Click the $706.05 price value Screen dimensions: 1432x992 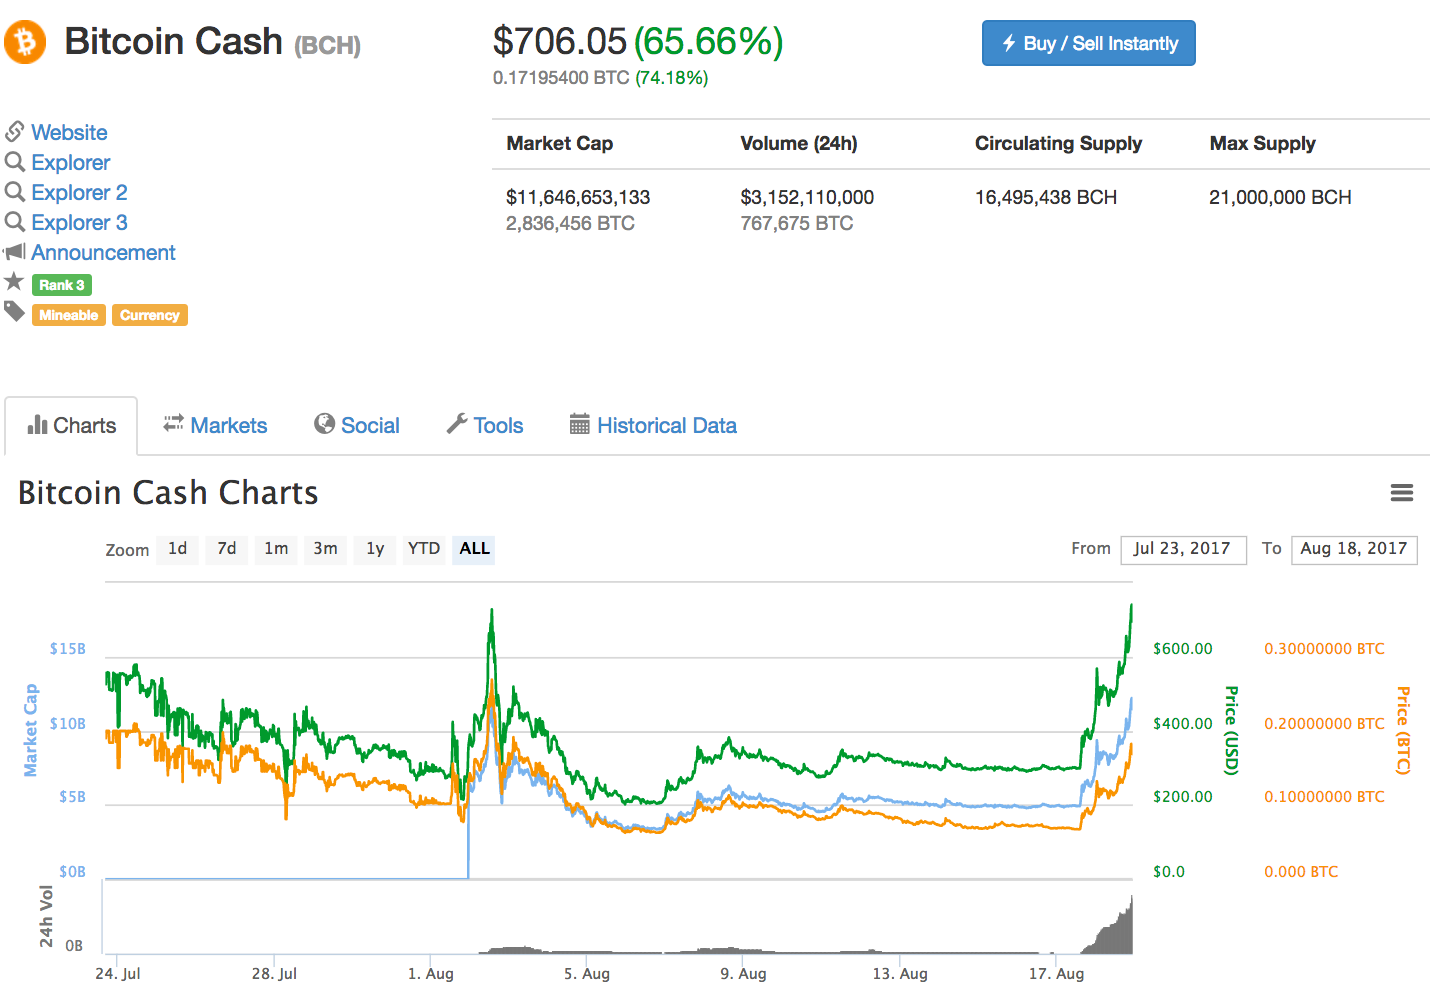(x=560, y=41)
